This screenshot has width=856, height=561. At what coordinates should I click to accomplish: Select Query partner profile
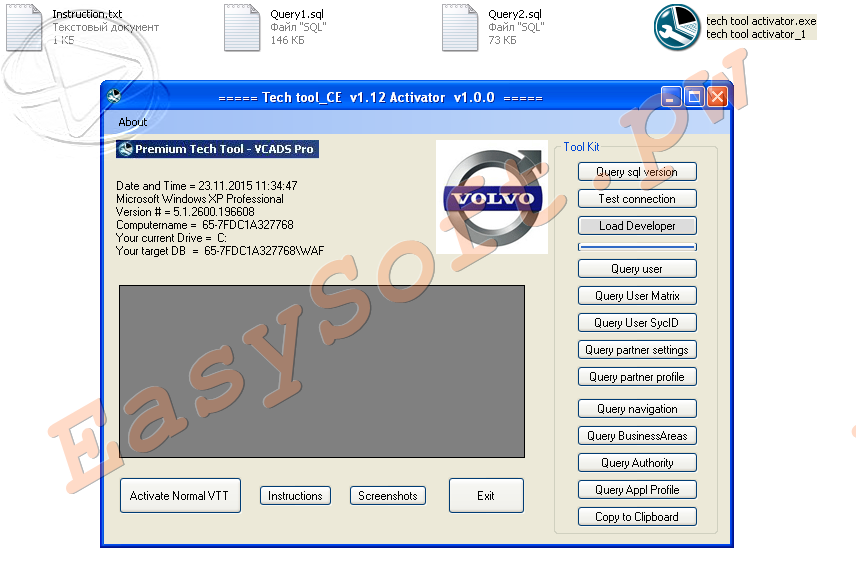(637, 377)
